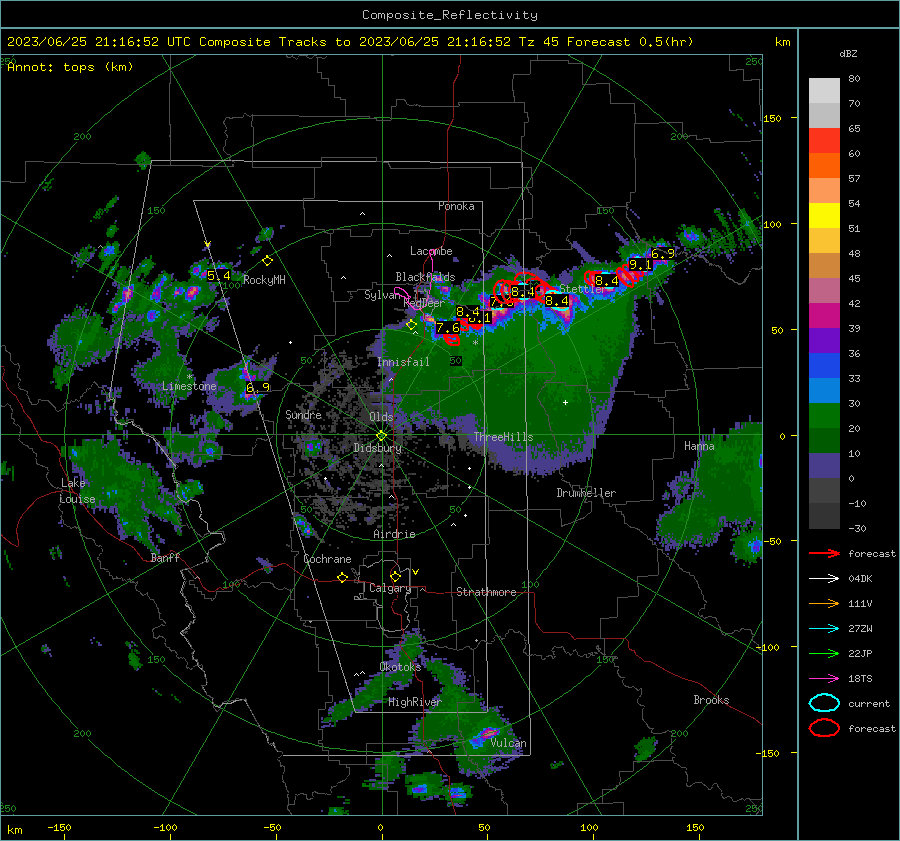Click the UTC Composite Tracks timestamp header
The height and width of the screenshot is (841, 900).
350,42
